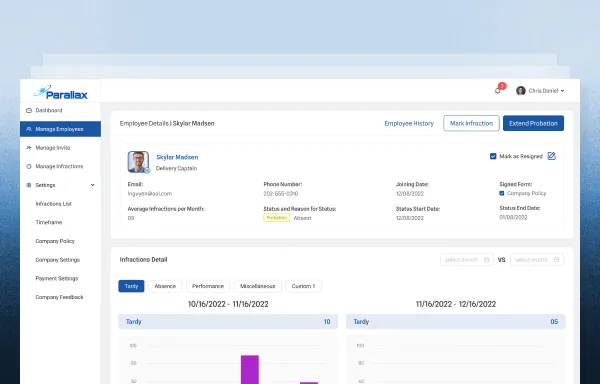Click the Manage Infractions clock icon

pyautogui.click(x=29, y=166)
